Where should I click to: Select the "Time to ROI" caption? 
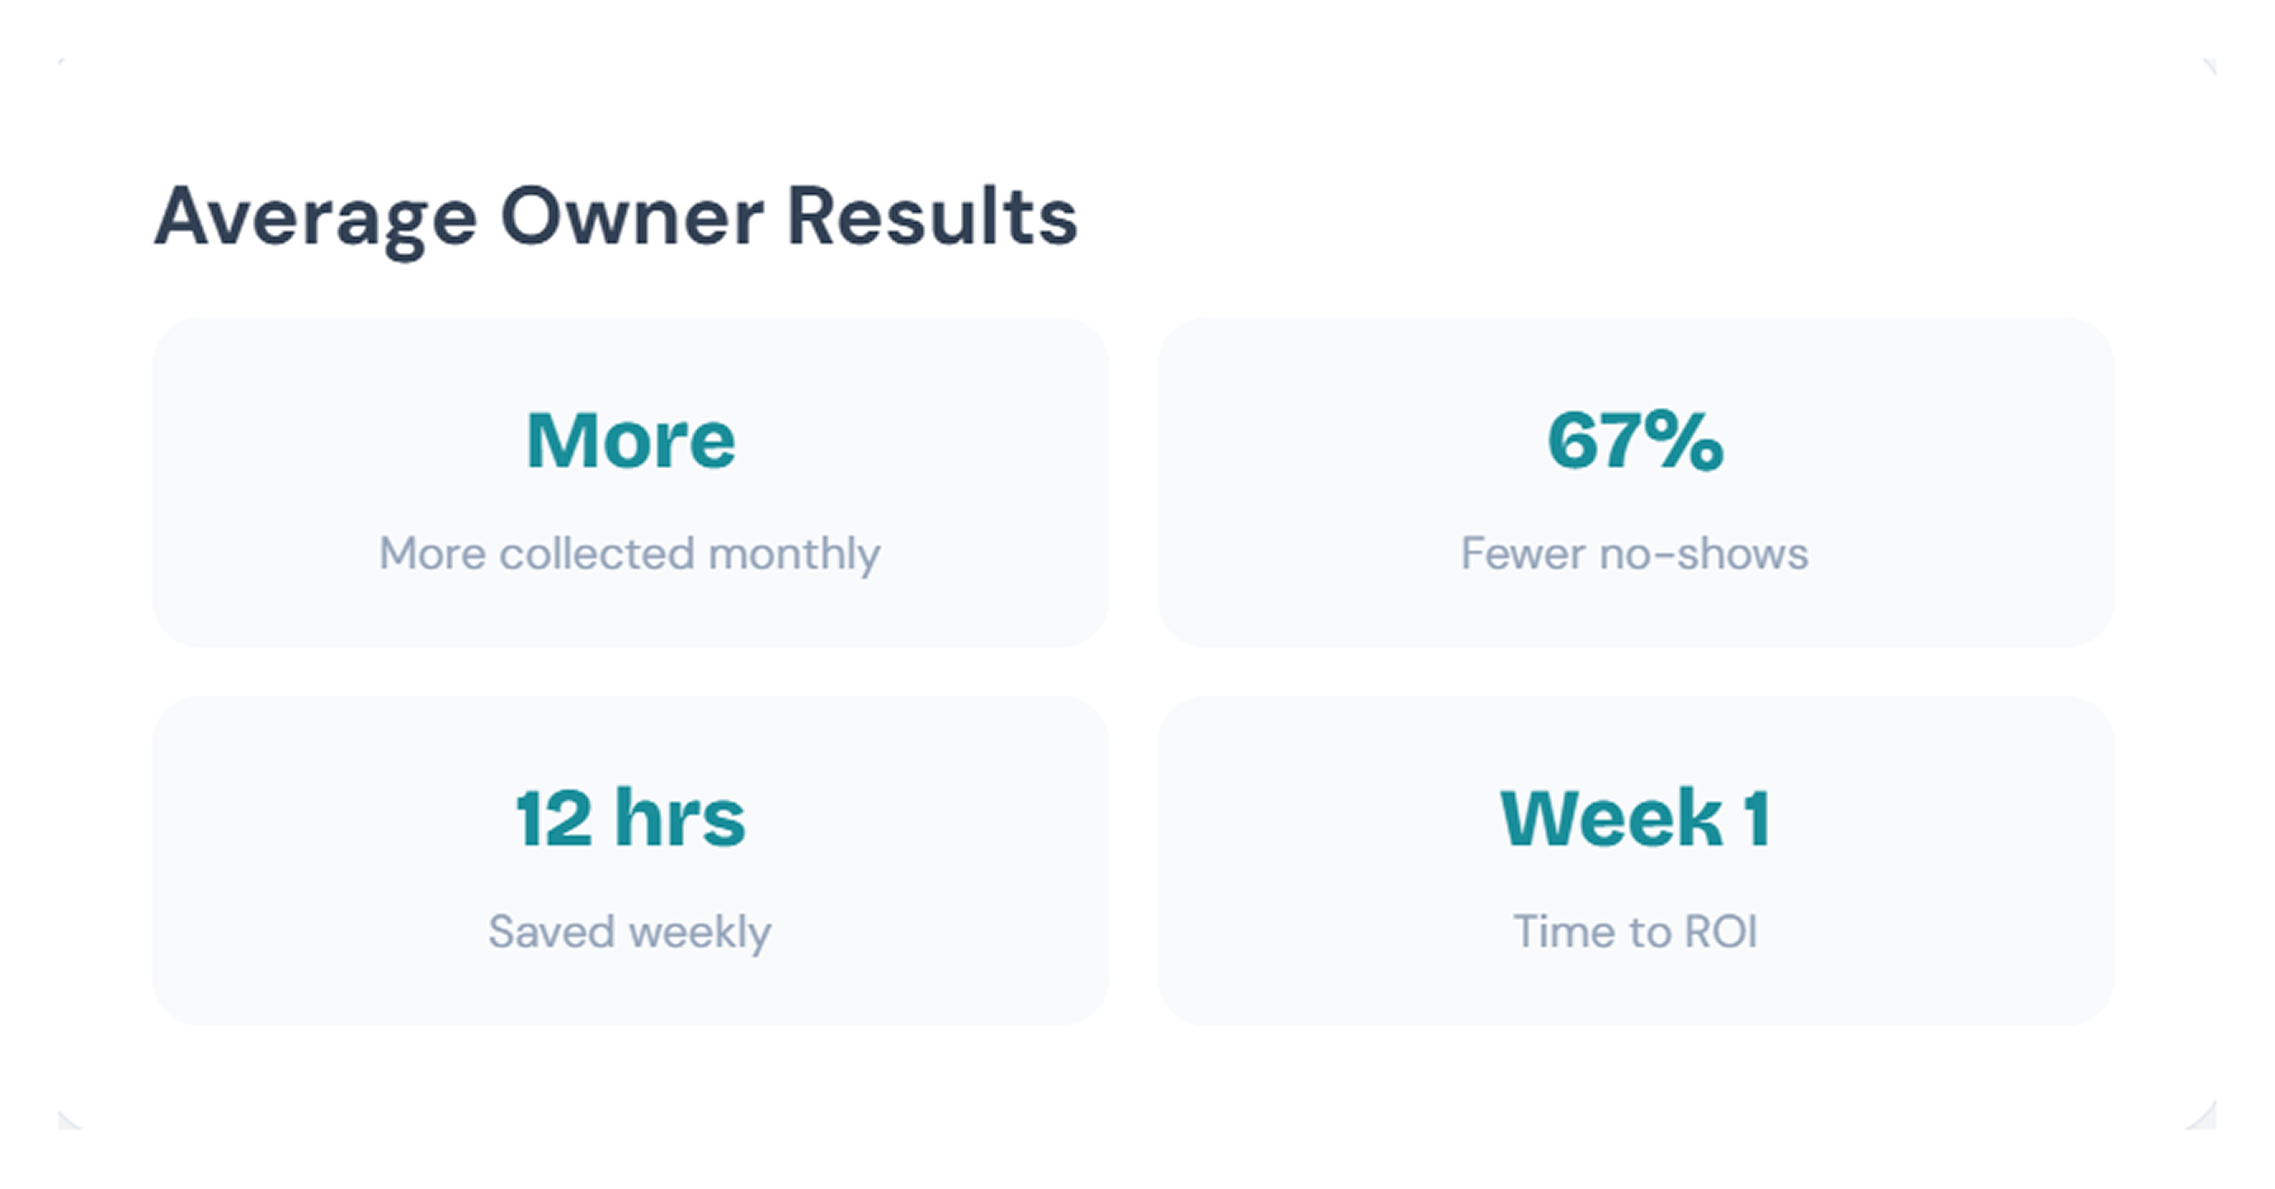[x=1635, y=932]
